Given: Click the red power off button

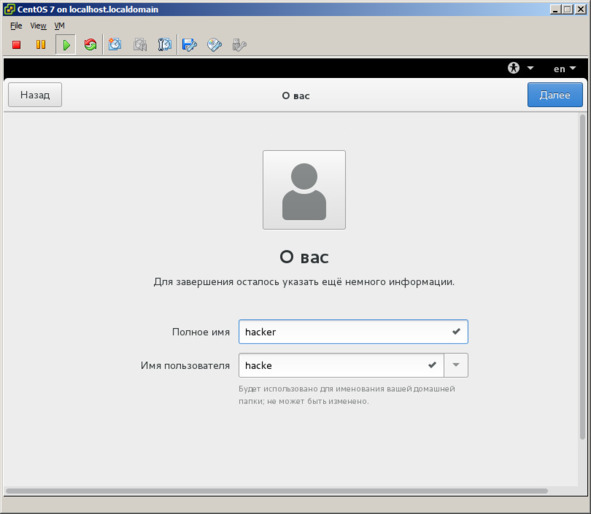Looking at the screenshot, I should coord(16,45).
